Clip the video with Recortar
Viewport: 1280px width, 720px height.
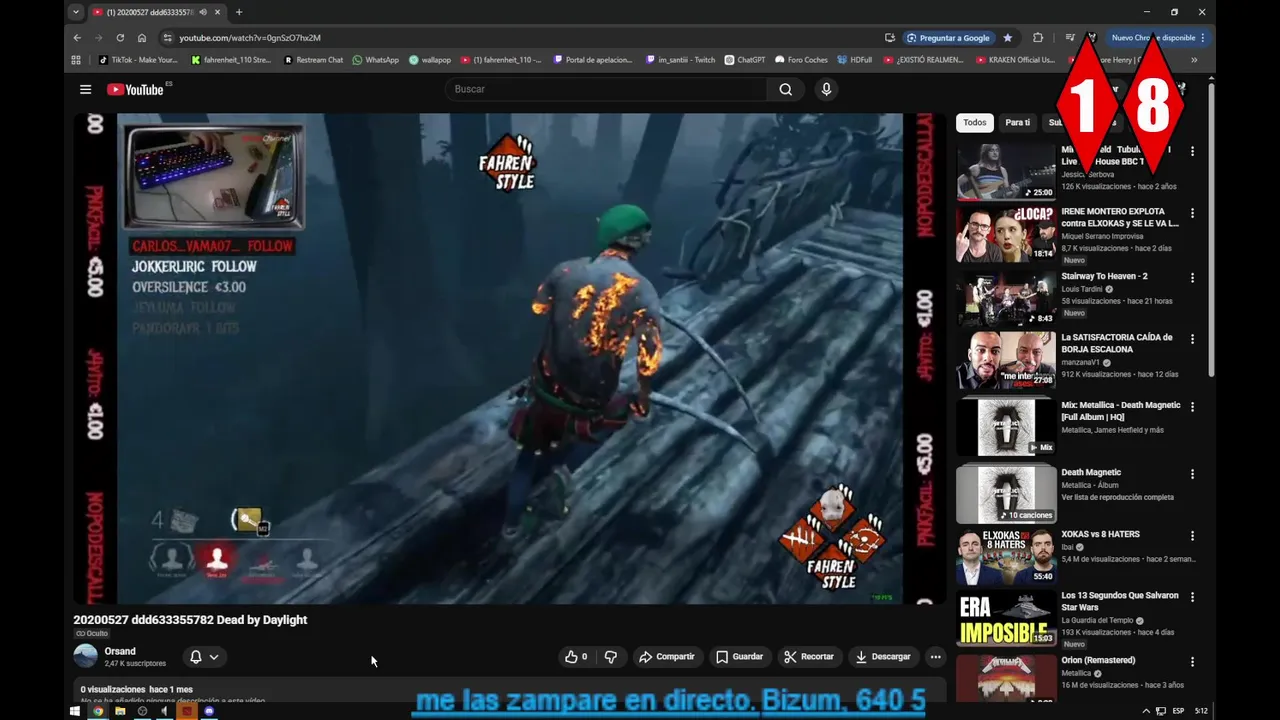click(809, 657)
